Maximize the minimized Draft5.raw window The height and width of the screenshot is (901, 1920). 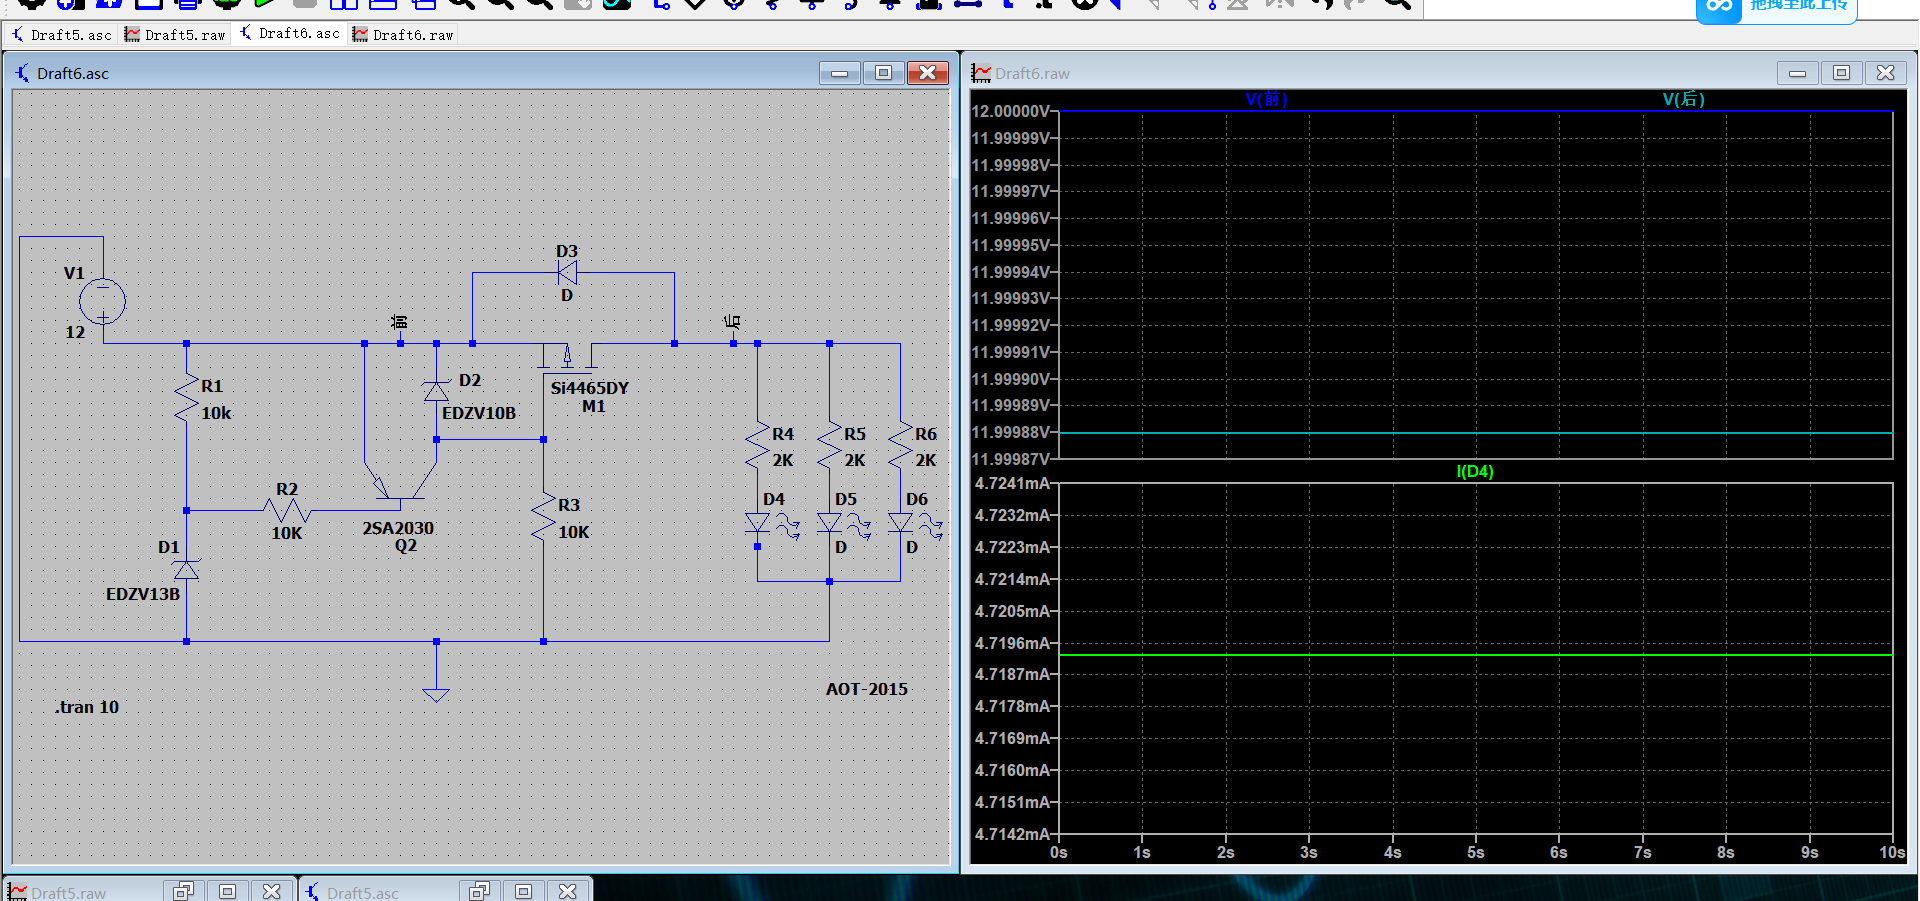pos(227,891)
